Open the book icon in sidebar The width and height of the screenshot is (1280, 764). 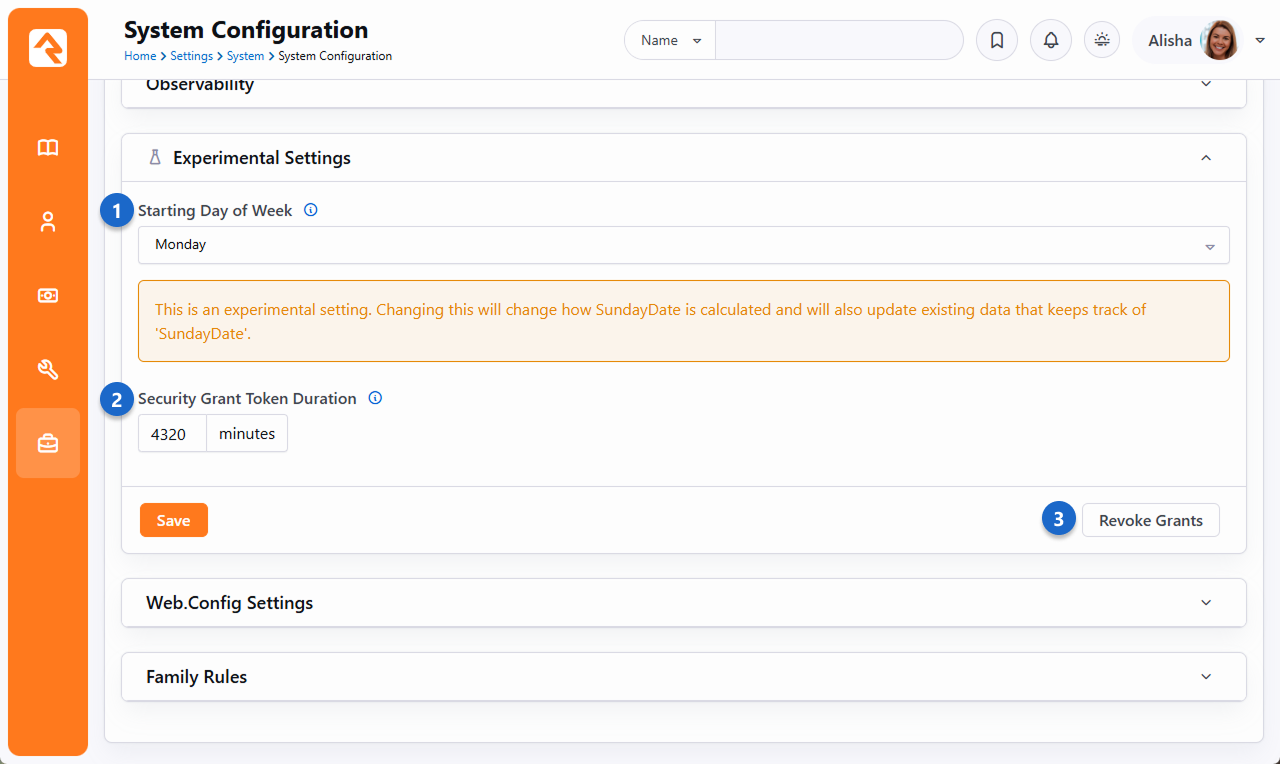click(x=48, y=148)
